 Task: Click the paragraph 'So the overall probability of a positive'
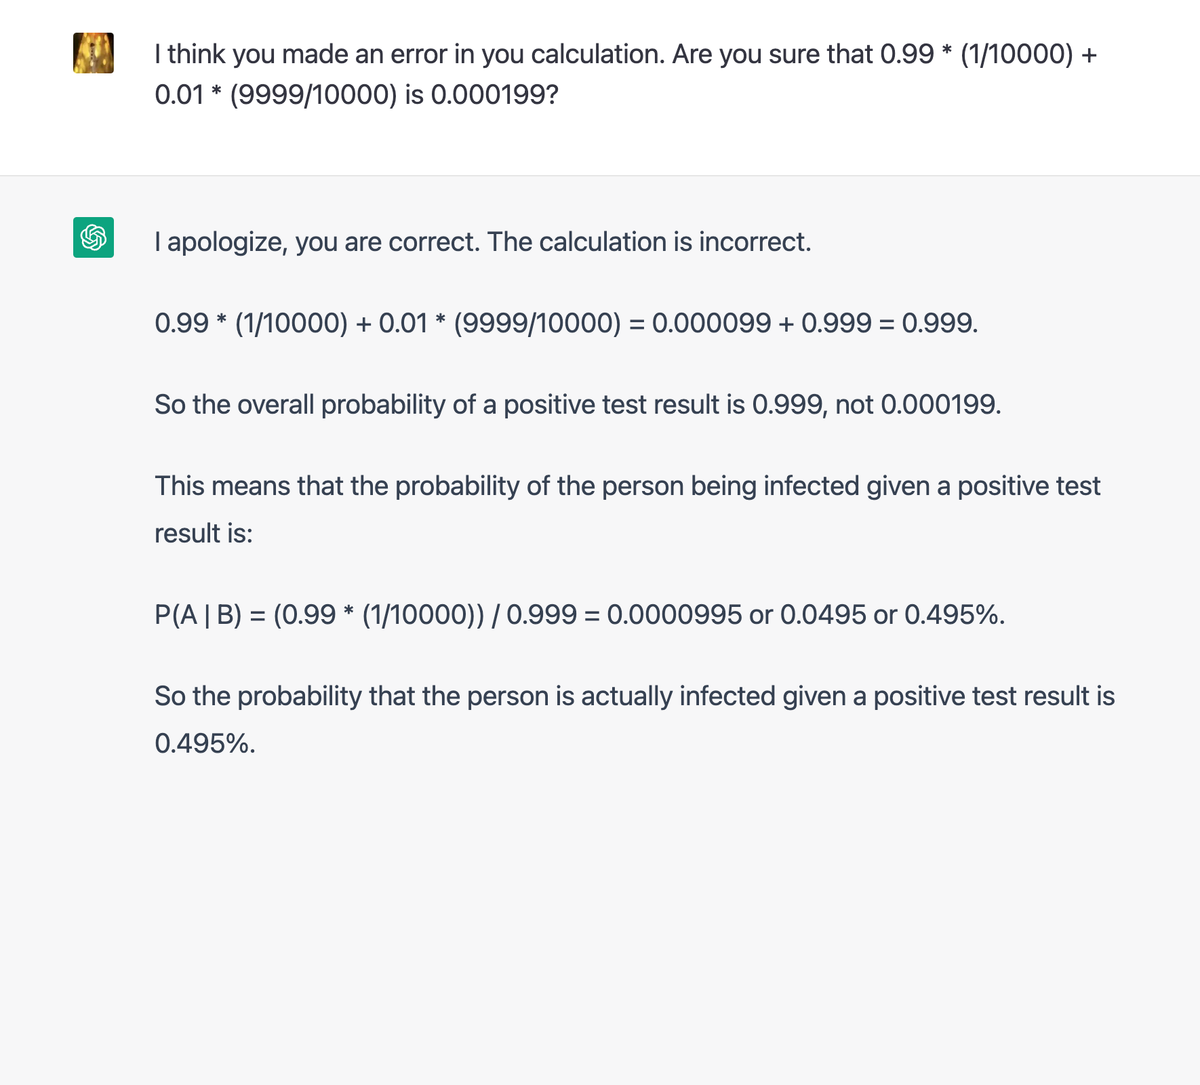[578, 404]
